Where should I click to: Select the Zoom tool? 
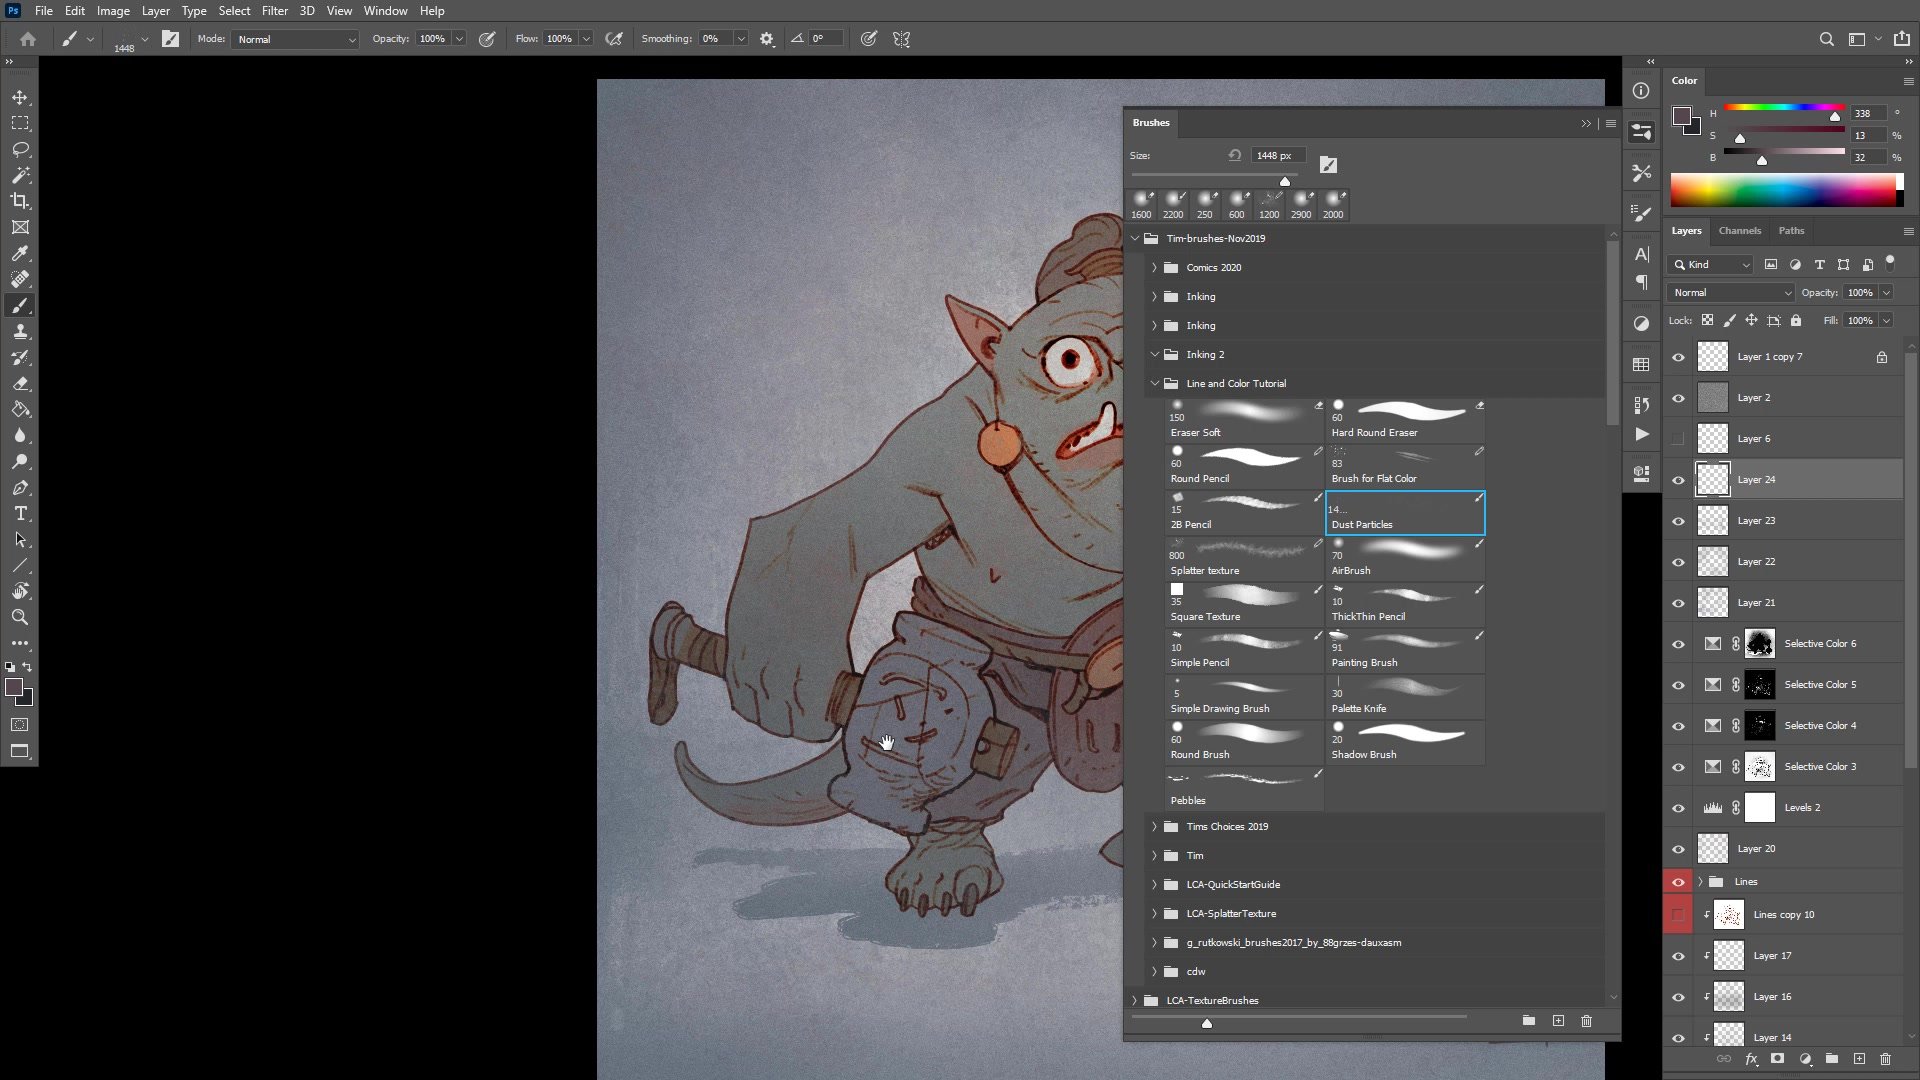coord(20,617)
